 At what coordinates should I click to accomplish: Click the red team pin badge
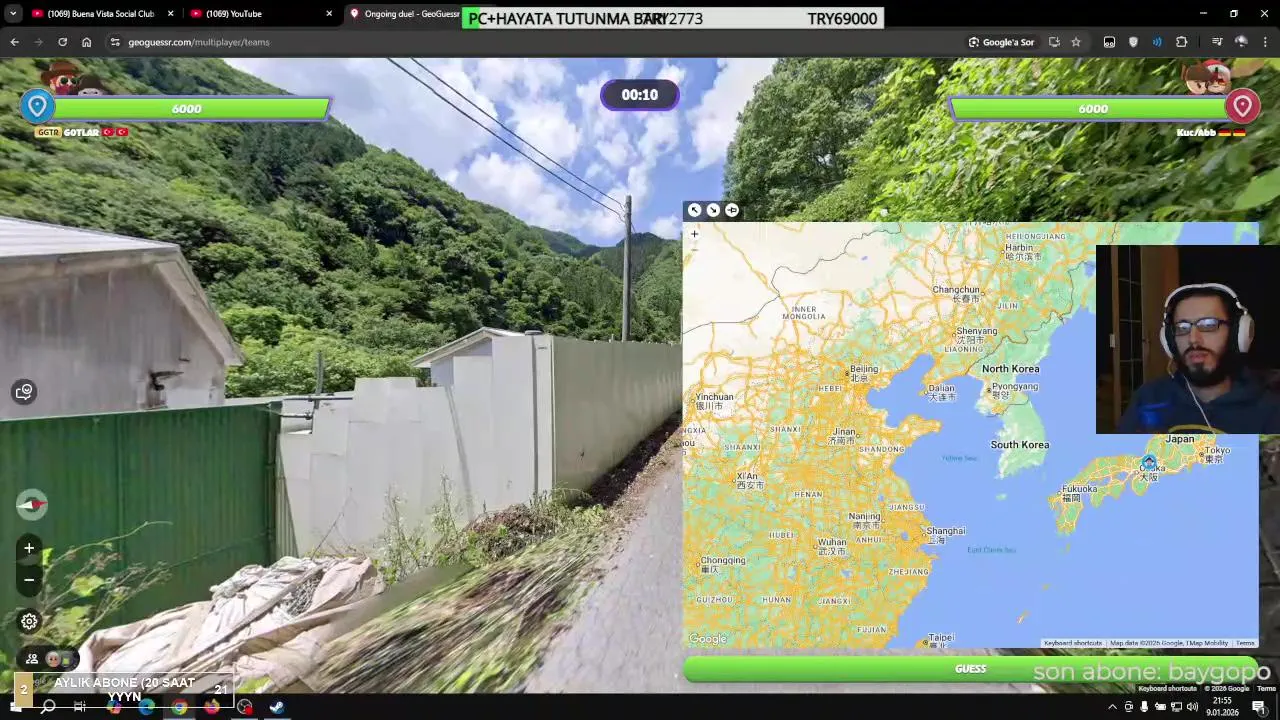pyautogui.click(x=1242, y=106)
